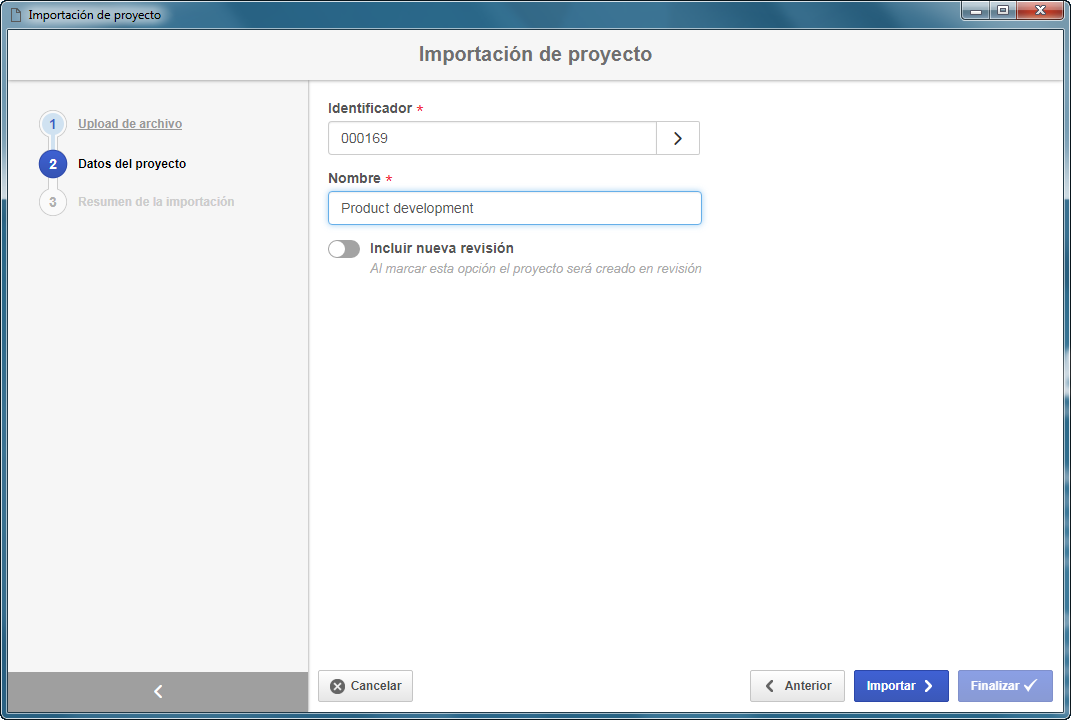Toggle the Incluir nueva revisión switch
The image size is (1071, 720).
tap(344, 249)
